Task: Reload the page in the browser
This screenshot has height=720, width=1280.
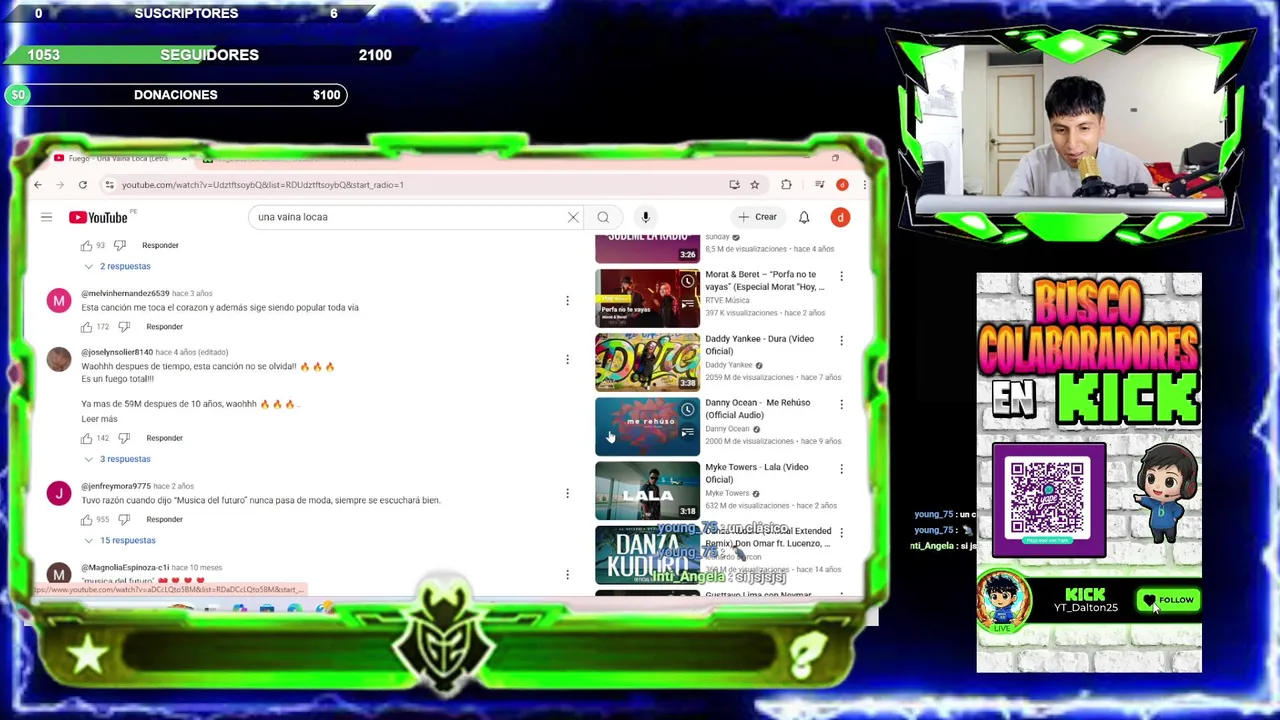Action: 83,185
